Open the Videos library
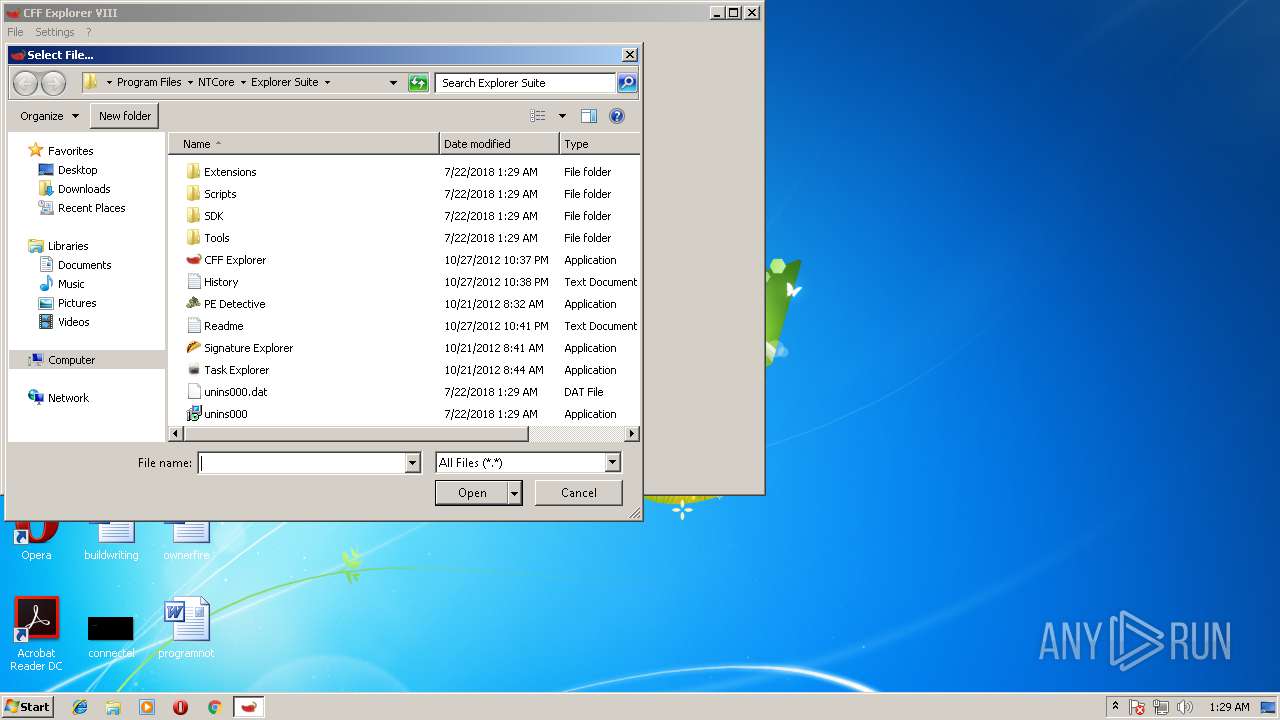1280x720 pixels. [x=73, y=322]
